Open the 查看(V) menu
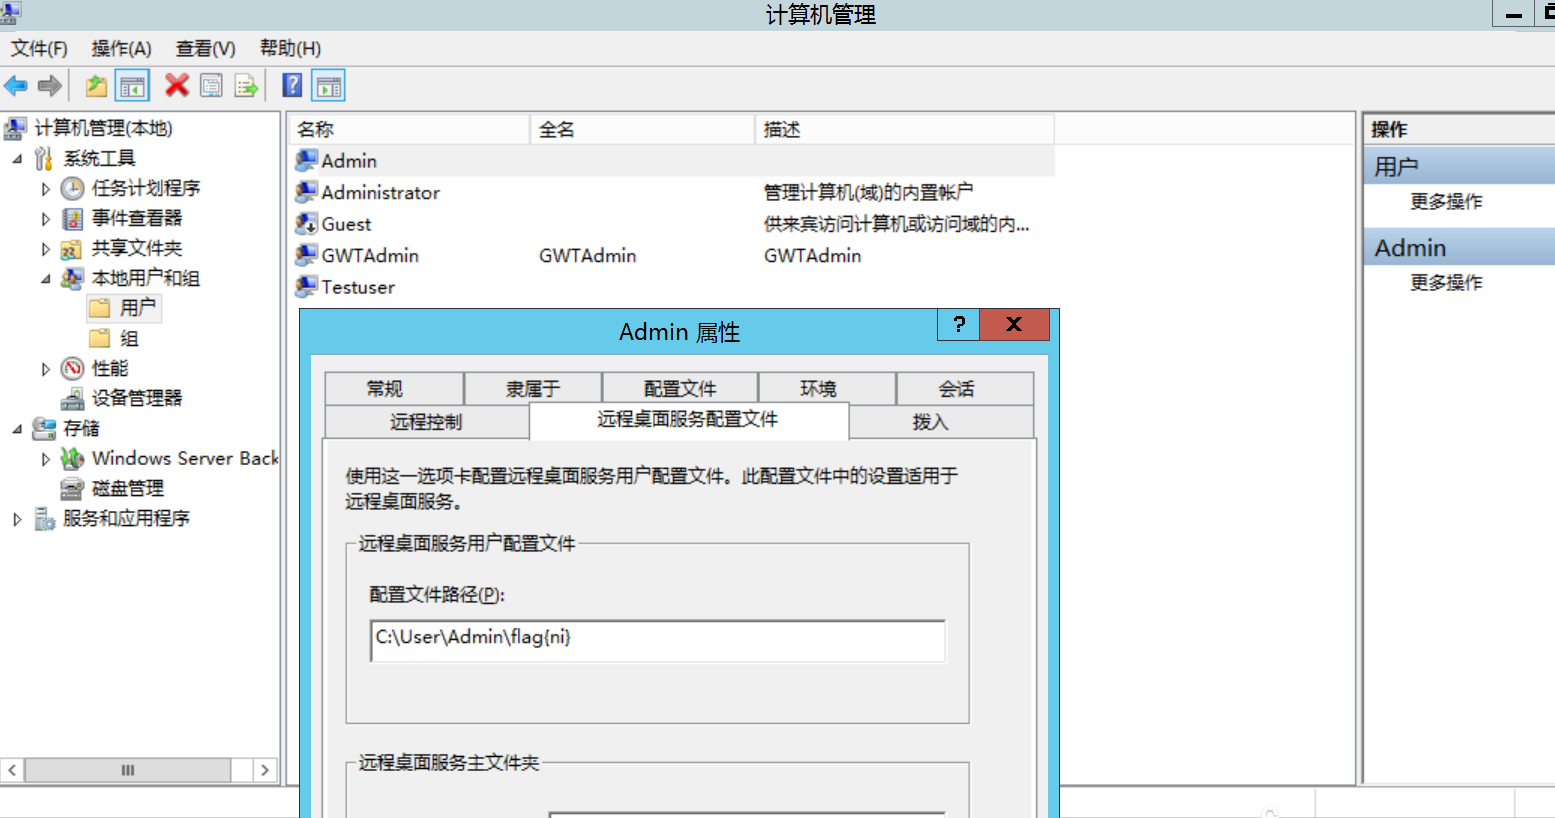 (205, 49)
